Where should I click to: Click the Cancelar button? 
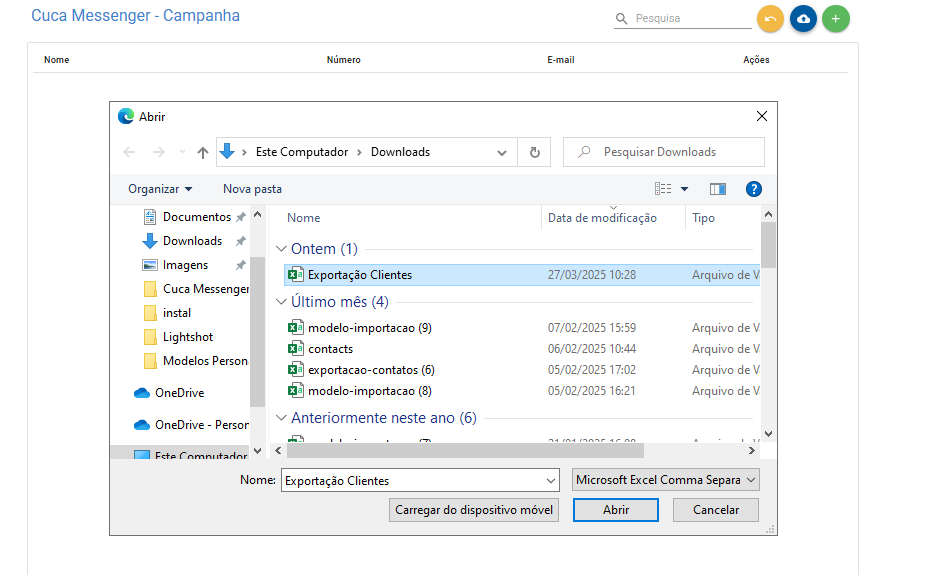click(716, 510)
